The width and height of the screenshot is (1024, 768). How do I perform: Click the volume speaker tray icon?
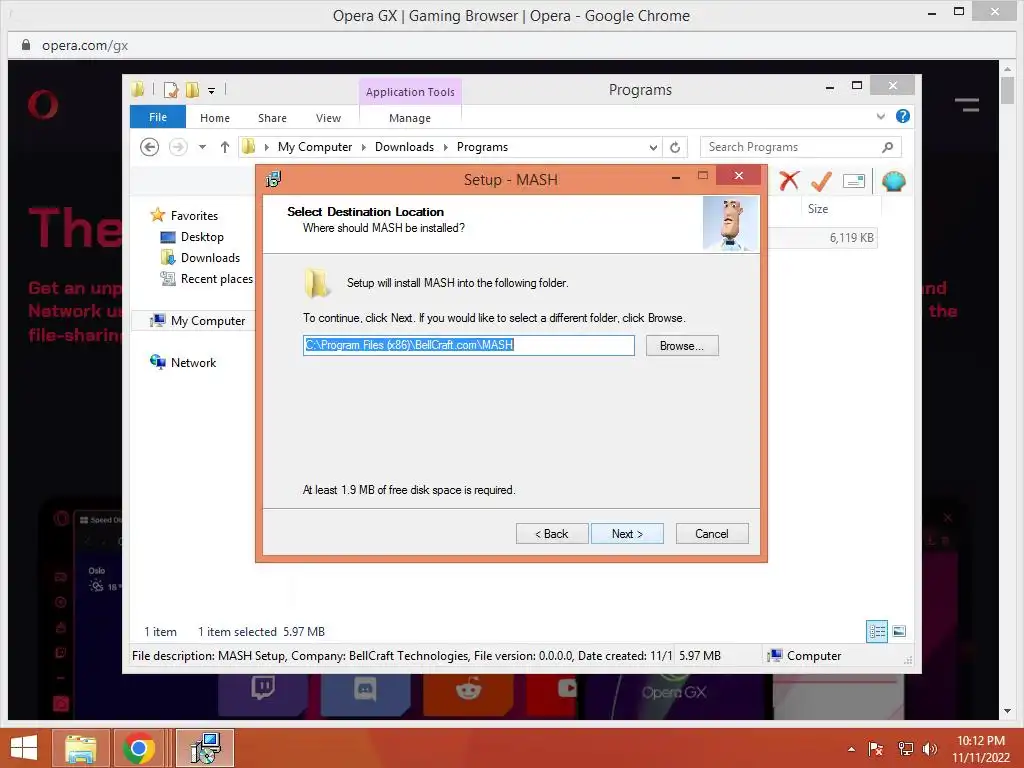[x=929, y=749]
